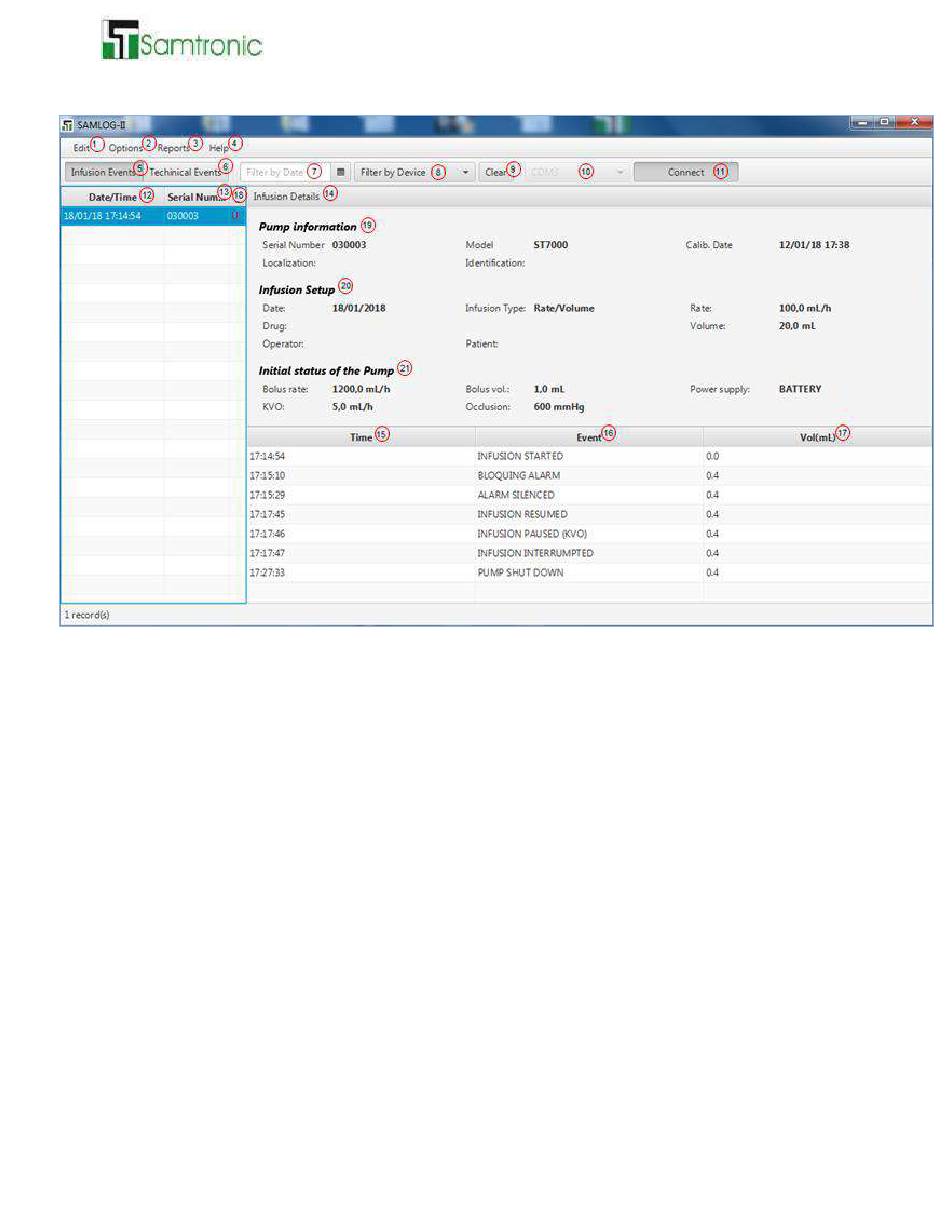Open the Options menu
Screen dimensions: 950x1232
[x=126, y=147]
